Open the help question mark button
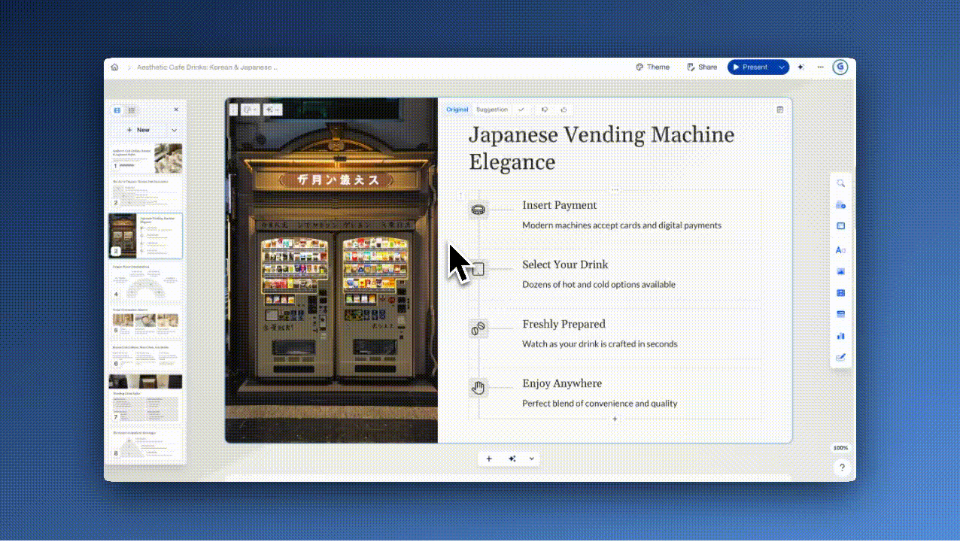This screenshot has width=960, height=543. (842, 468)
